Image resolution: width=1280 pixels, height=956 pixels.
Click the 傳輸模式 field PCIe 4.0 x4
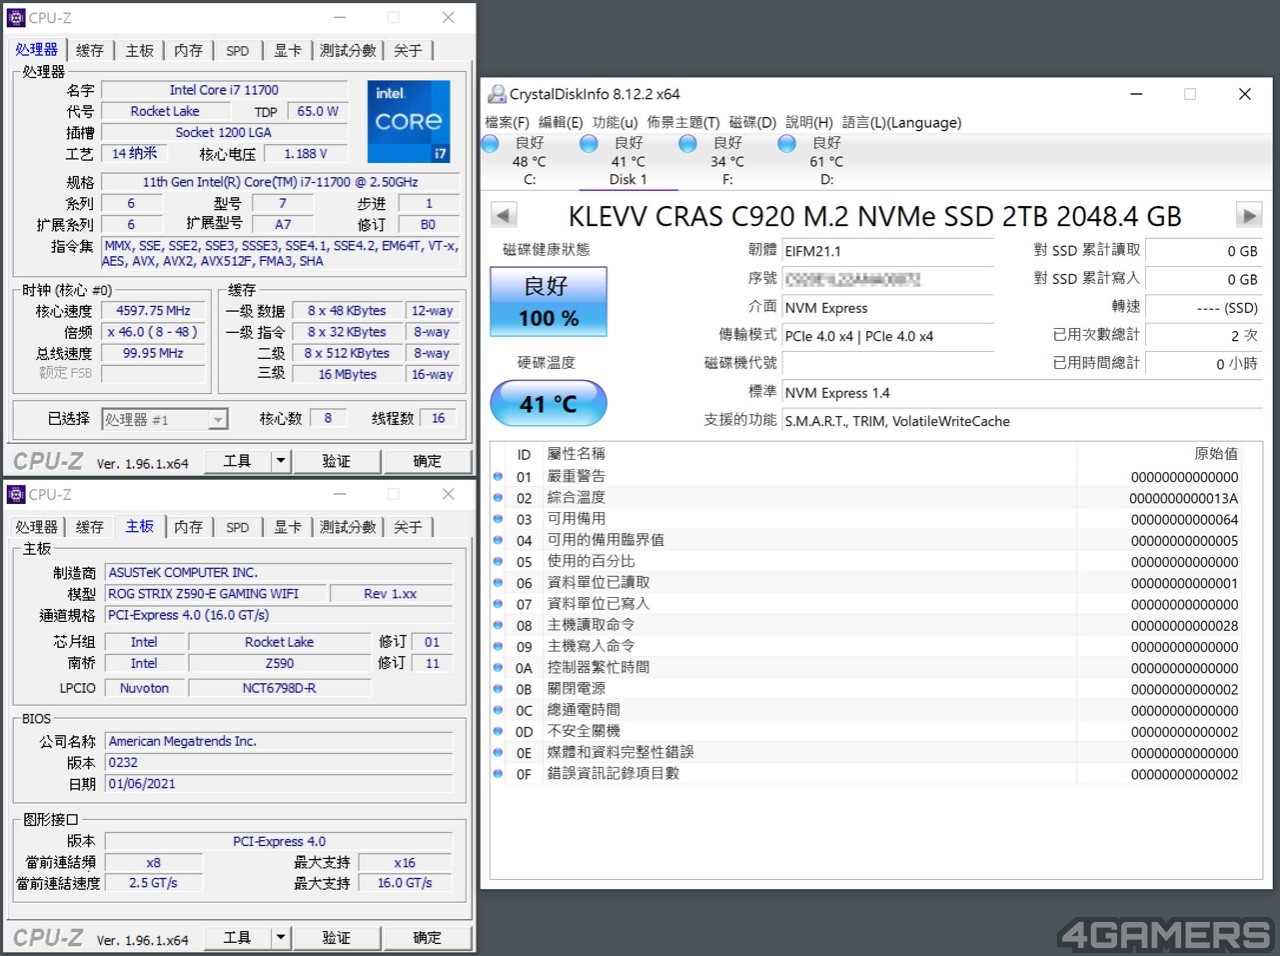(888, 336)
